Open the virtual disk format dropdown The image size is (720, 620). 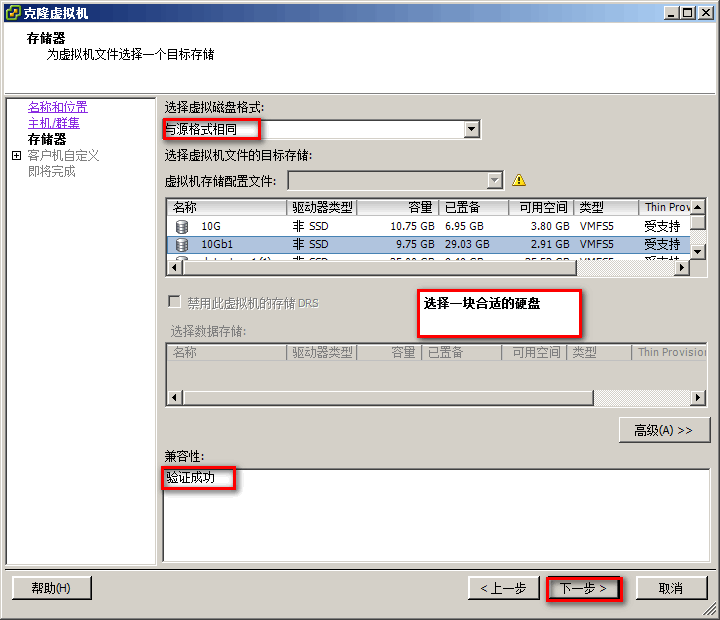[472, 130]
